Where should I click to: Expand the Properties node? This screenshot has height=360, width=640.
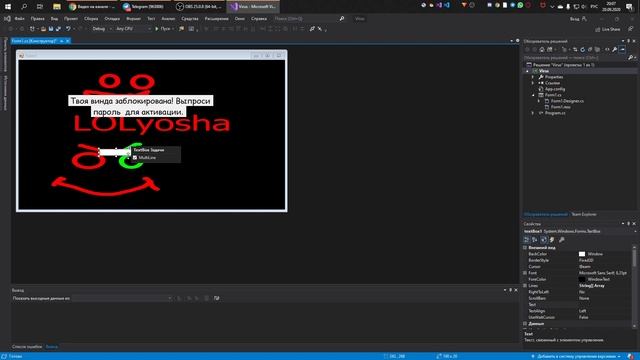point(533,77)
